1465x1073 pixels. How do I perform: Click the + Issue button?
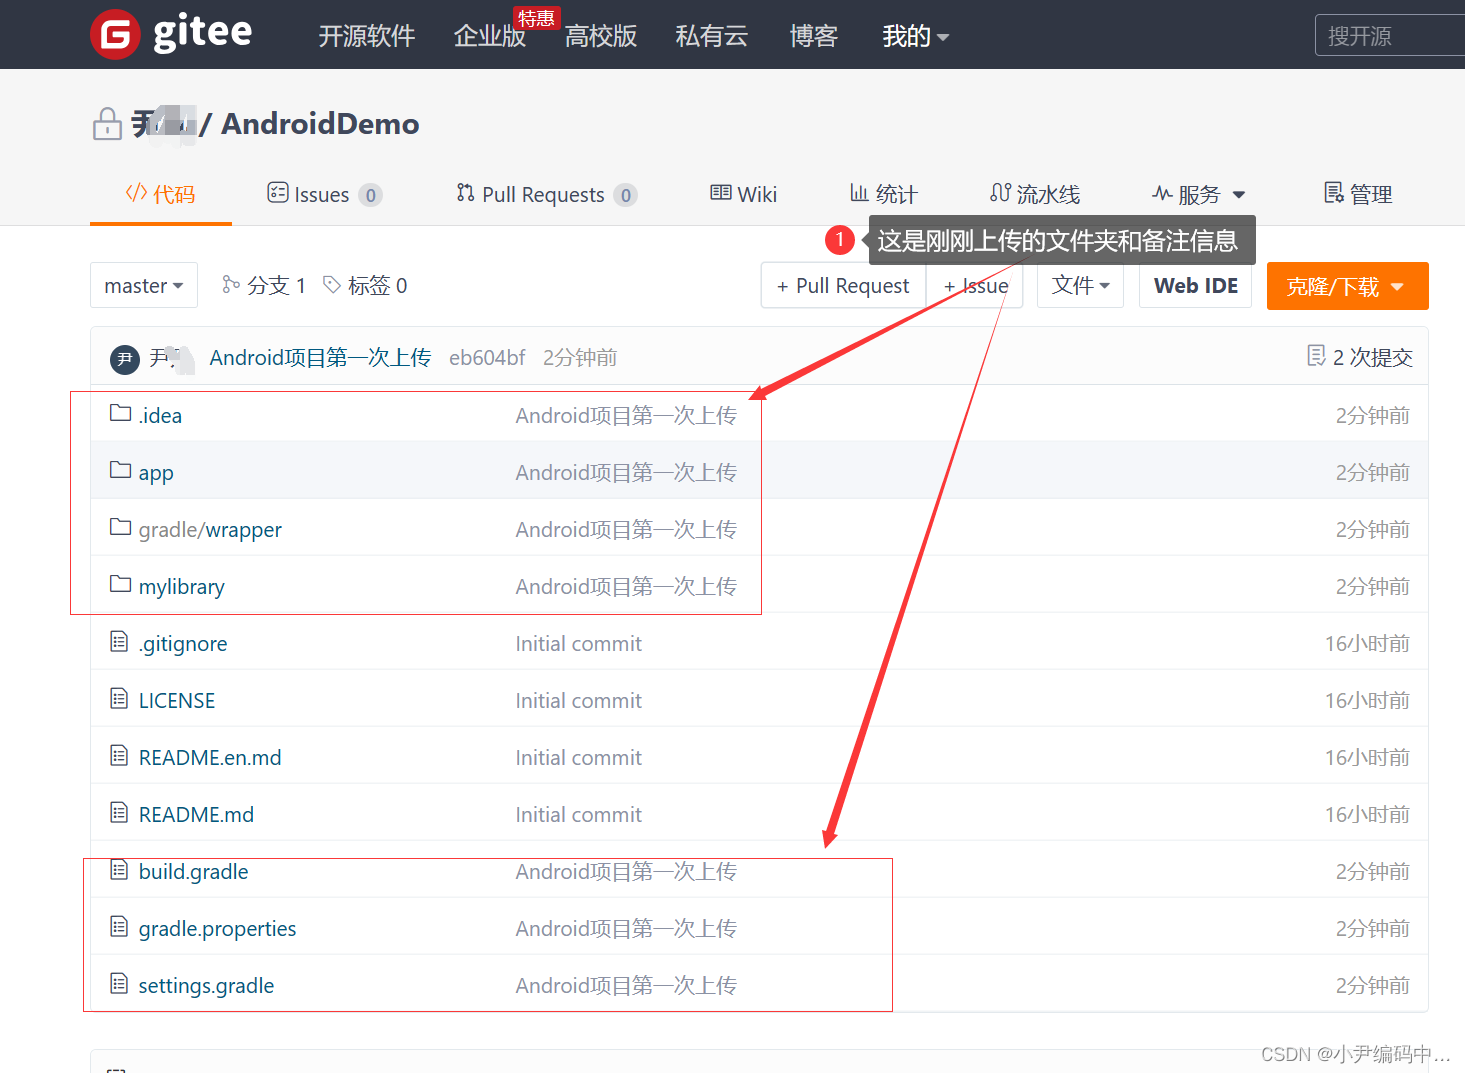point(976,286)
